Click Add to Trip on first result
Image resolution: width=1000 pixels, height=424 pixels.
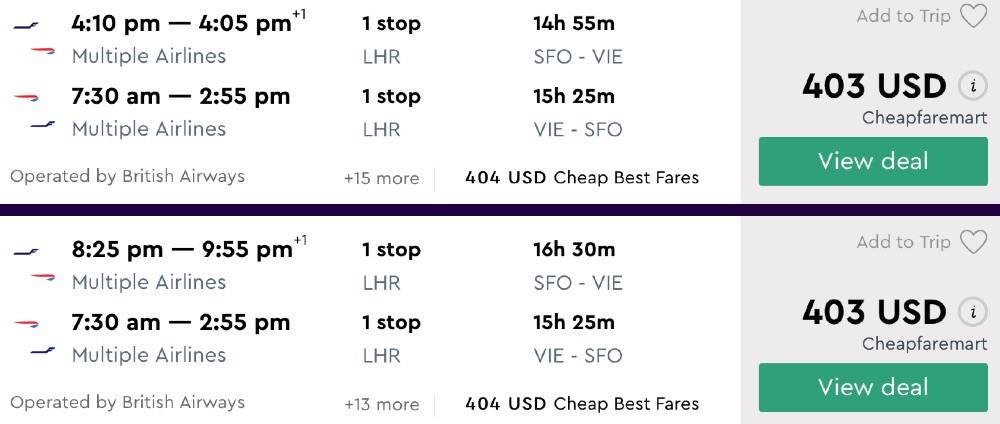click(x=903, y=16)
